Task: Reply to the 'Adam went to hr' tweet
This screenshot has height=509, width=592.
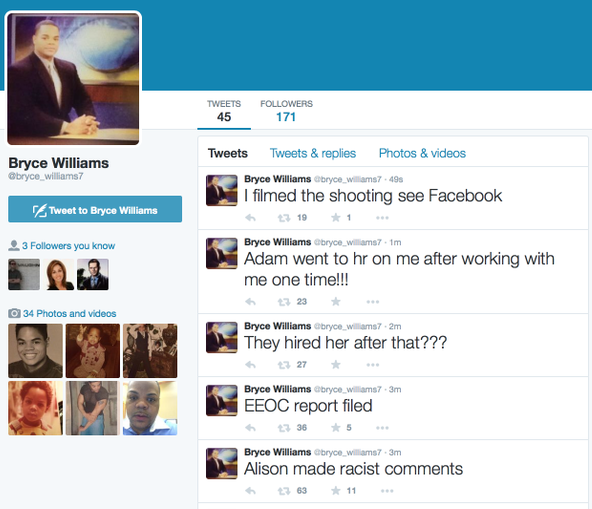Action: (250, 302)
